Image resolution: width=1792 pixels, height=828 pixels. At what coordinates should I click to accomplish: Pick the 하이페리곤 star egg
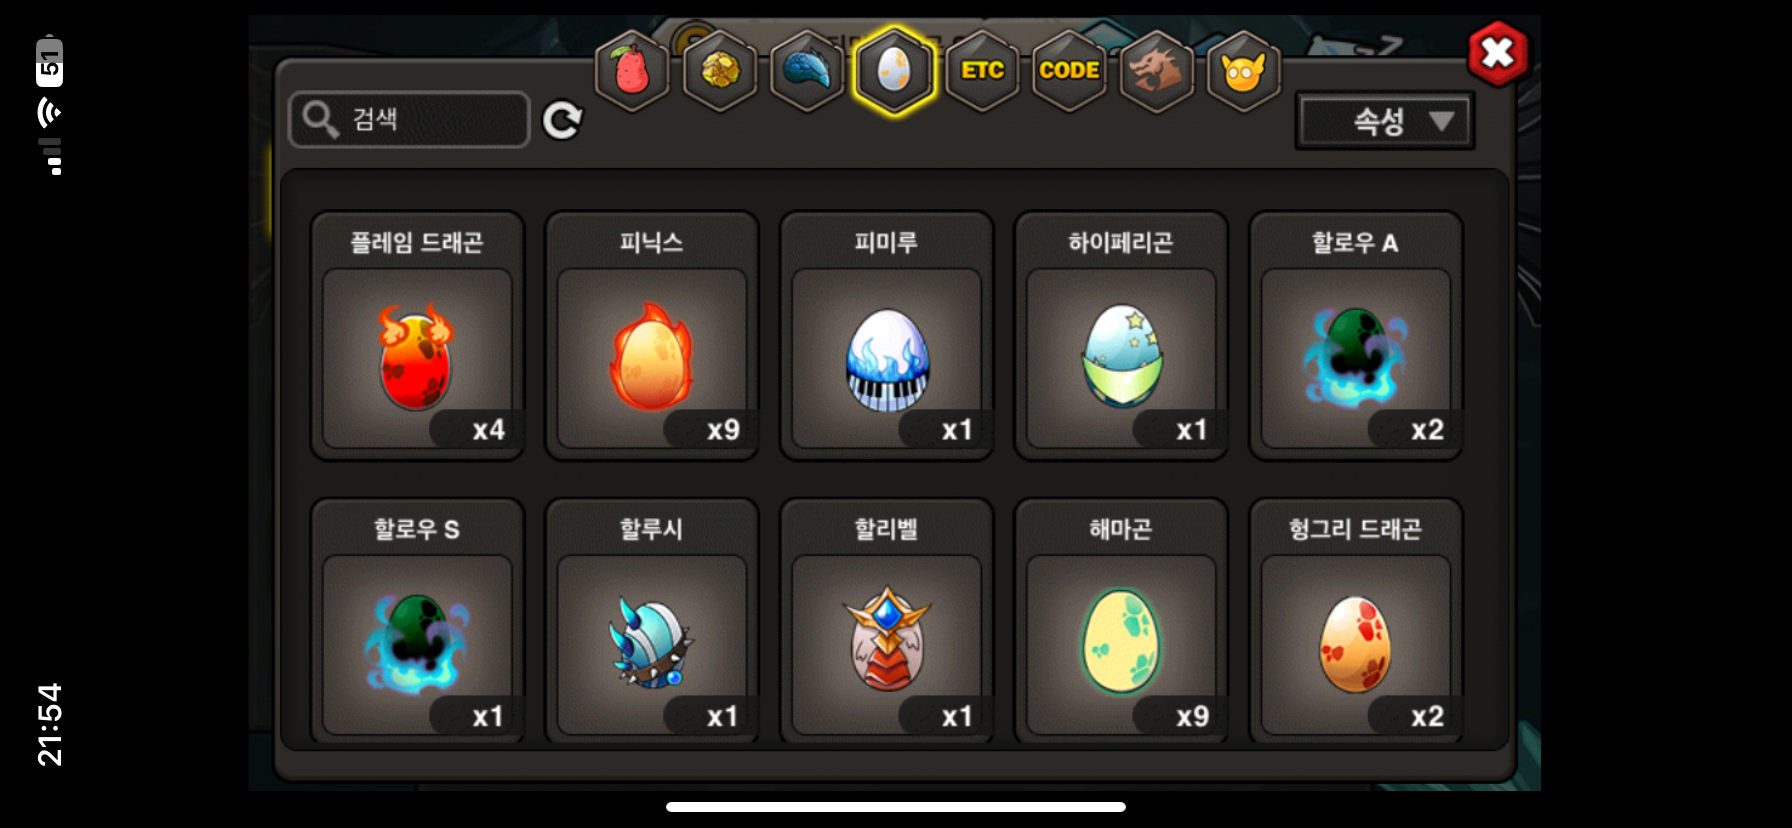coord(1121,336)
